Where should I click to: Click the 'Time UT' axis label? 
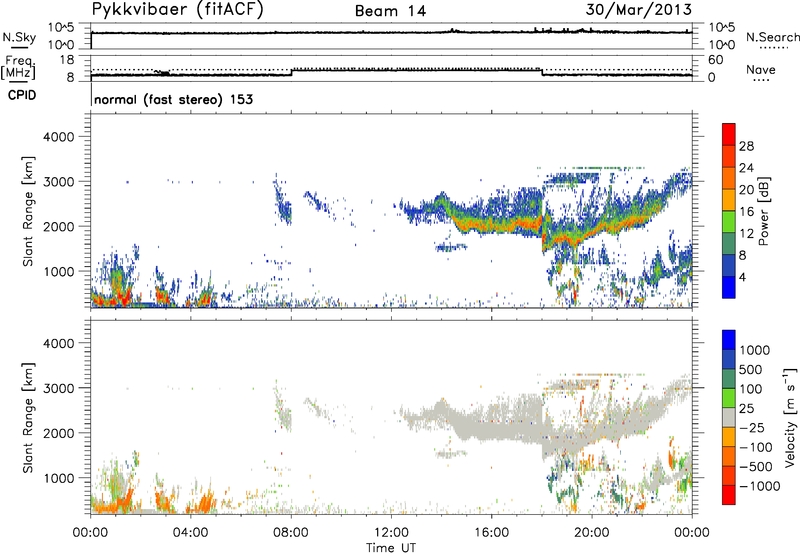tap(391, 548)
